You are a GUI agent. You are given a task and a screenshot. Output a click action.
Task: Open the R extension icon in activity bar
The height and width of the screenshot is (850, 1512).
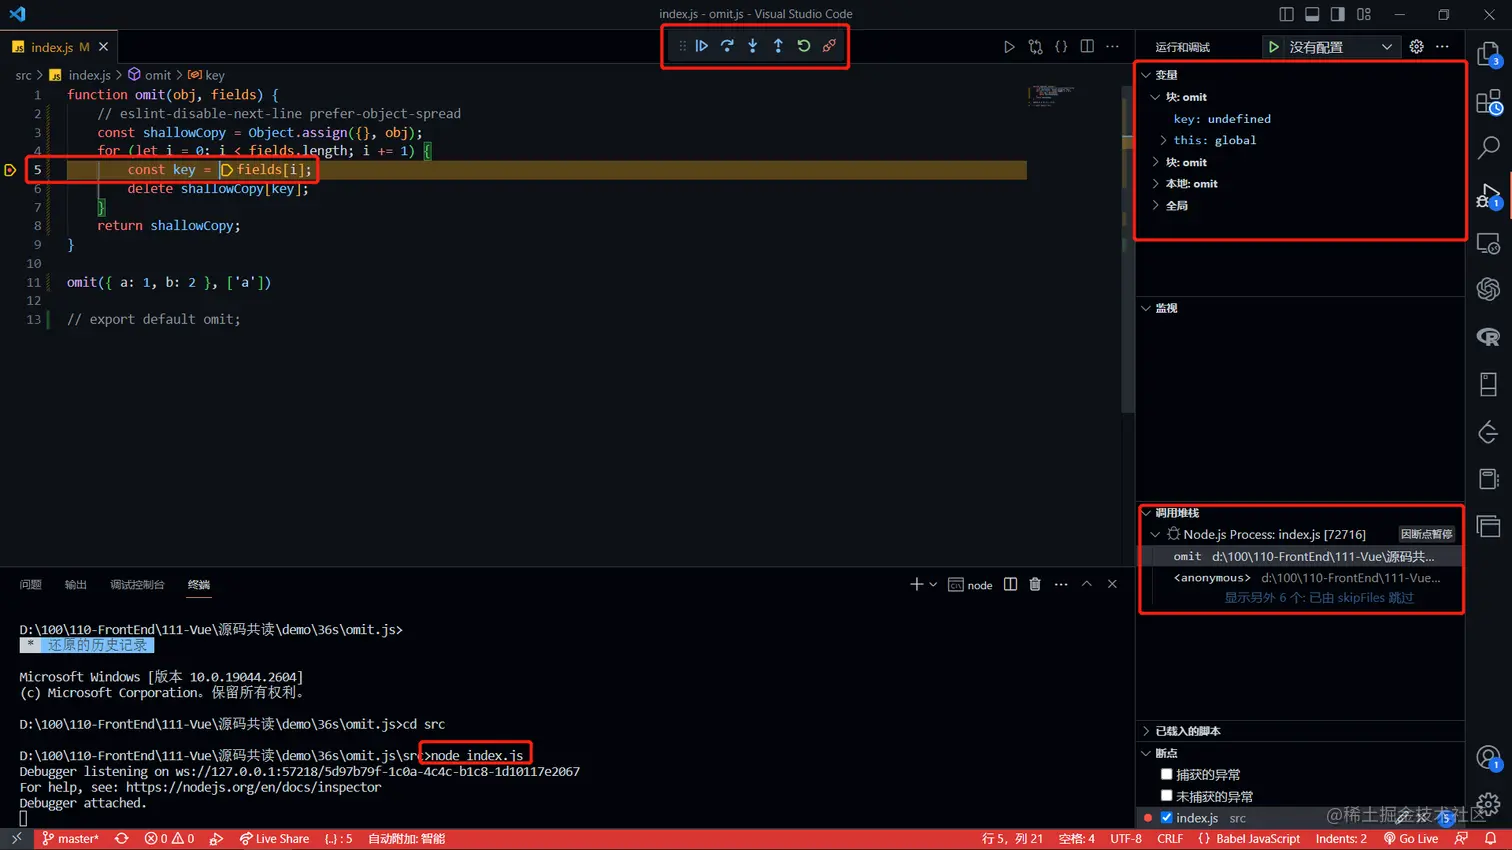1489,337
